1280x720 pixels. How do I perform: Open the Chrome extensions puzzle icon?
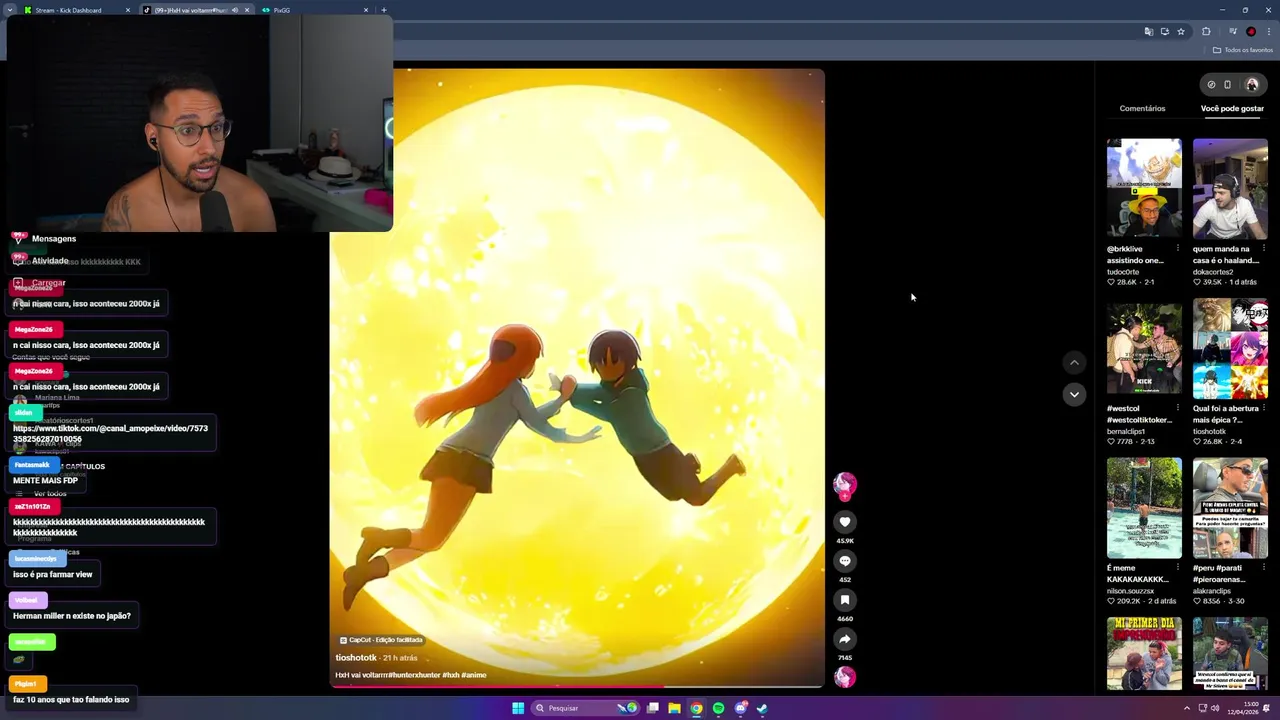pyautogui.click(x=1206, y=32)
